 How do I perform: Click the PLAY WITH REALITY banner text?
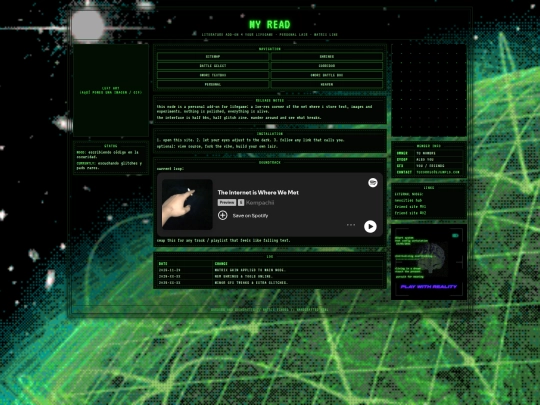pyautogui.click(x=429, y=287)
